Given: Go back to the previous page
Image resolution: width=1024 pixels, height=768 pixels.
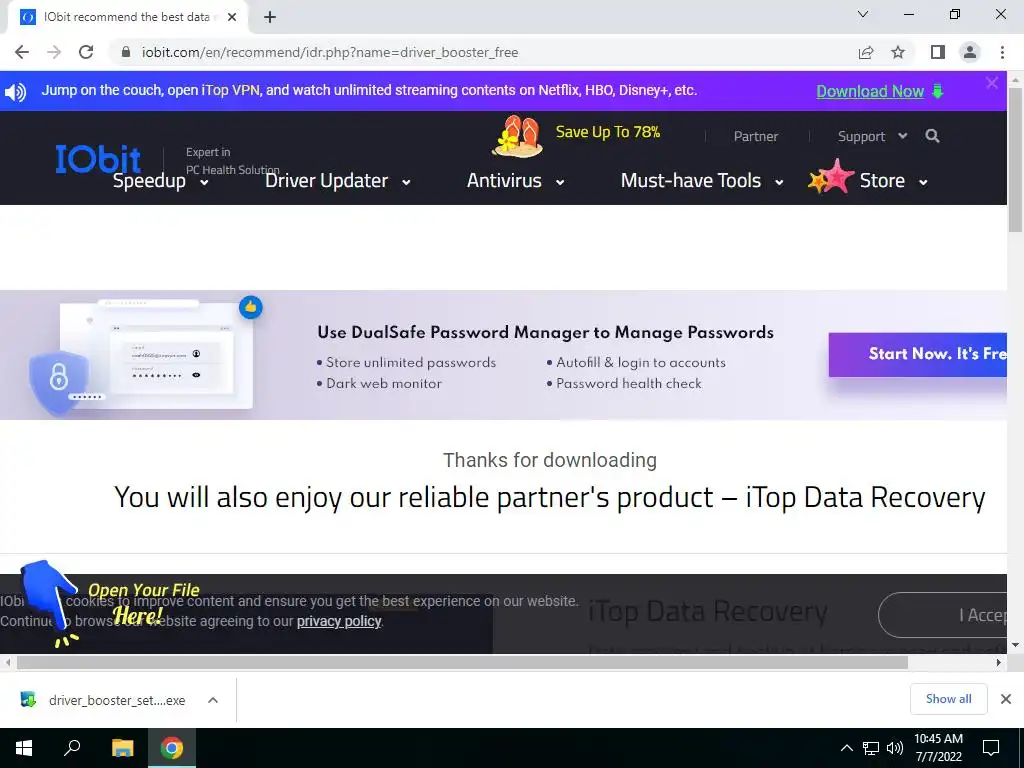Looking at the screenshot, I should click(22, 52).
